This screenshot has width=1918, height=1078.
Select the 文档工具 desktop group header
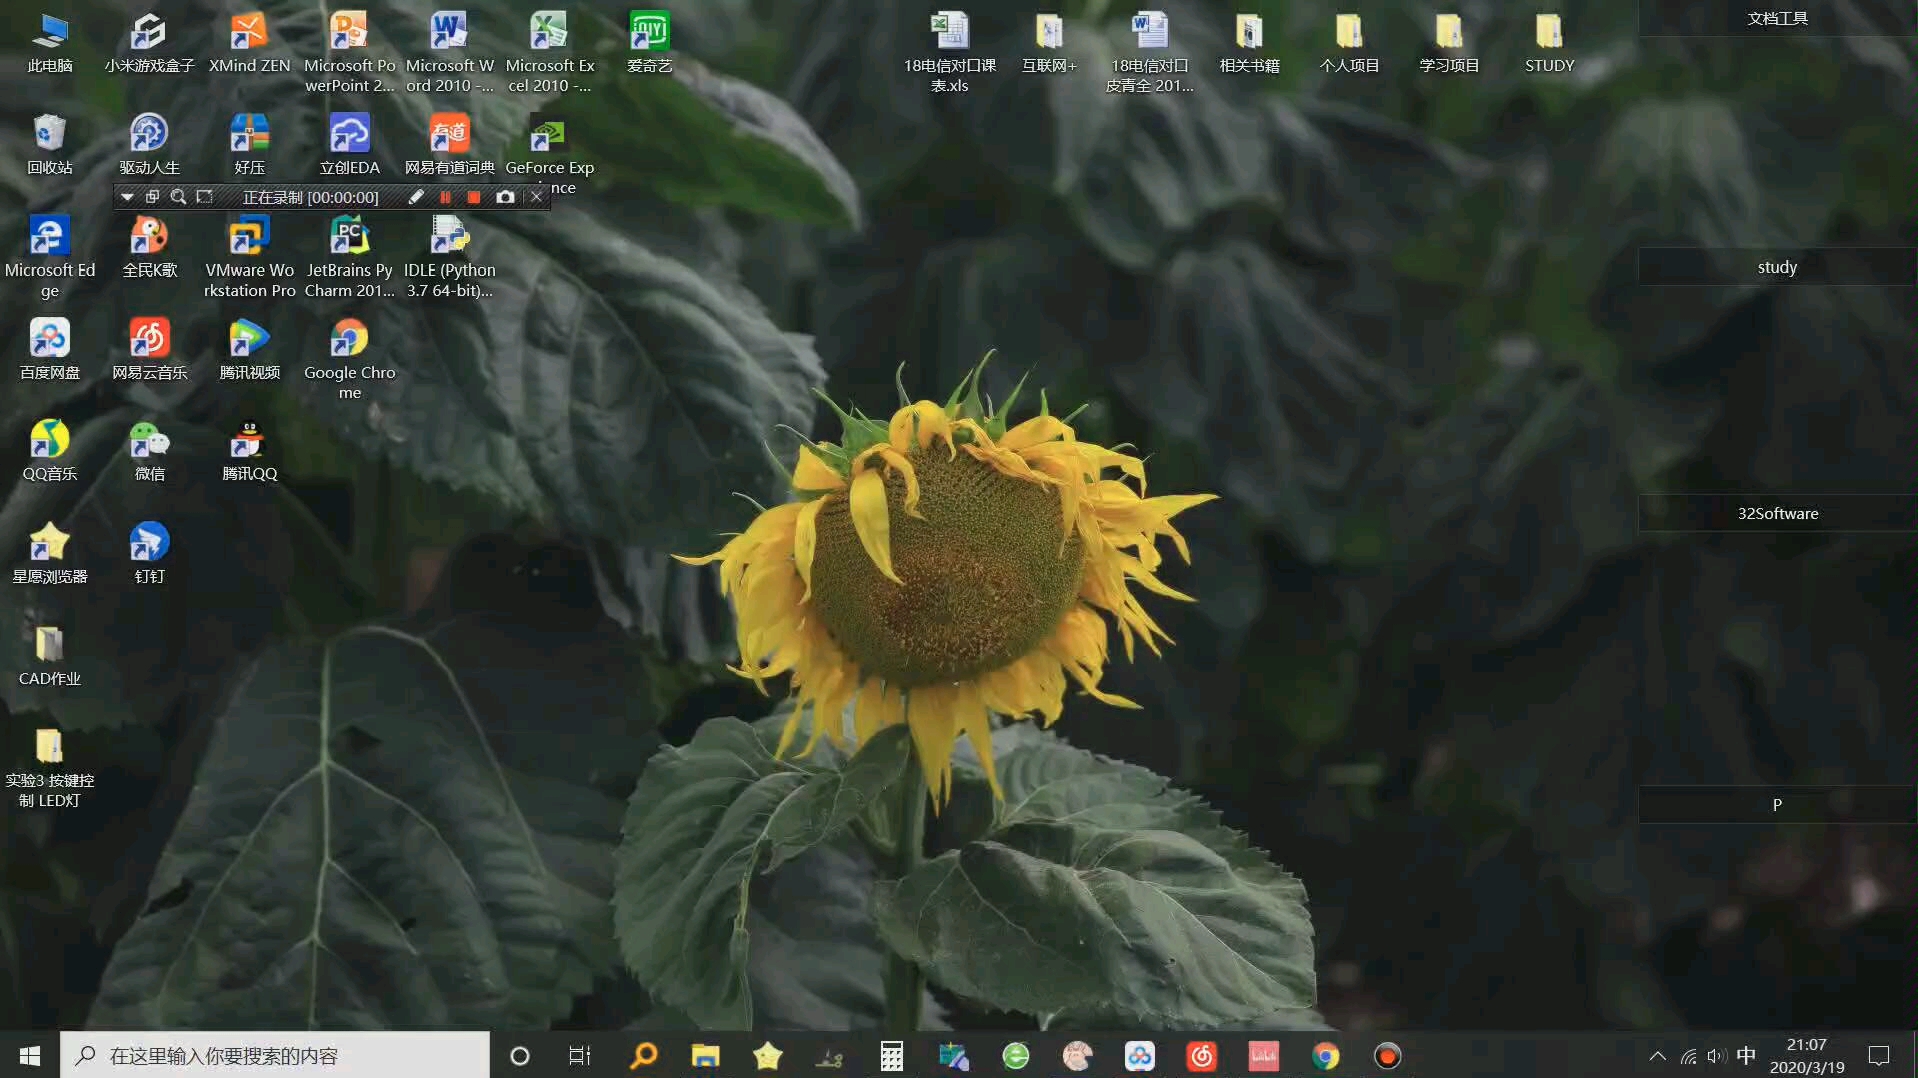pyautogui.click(x=1777, y=19)
